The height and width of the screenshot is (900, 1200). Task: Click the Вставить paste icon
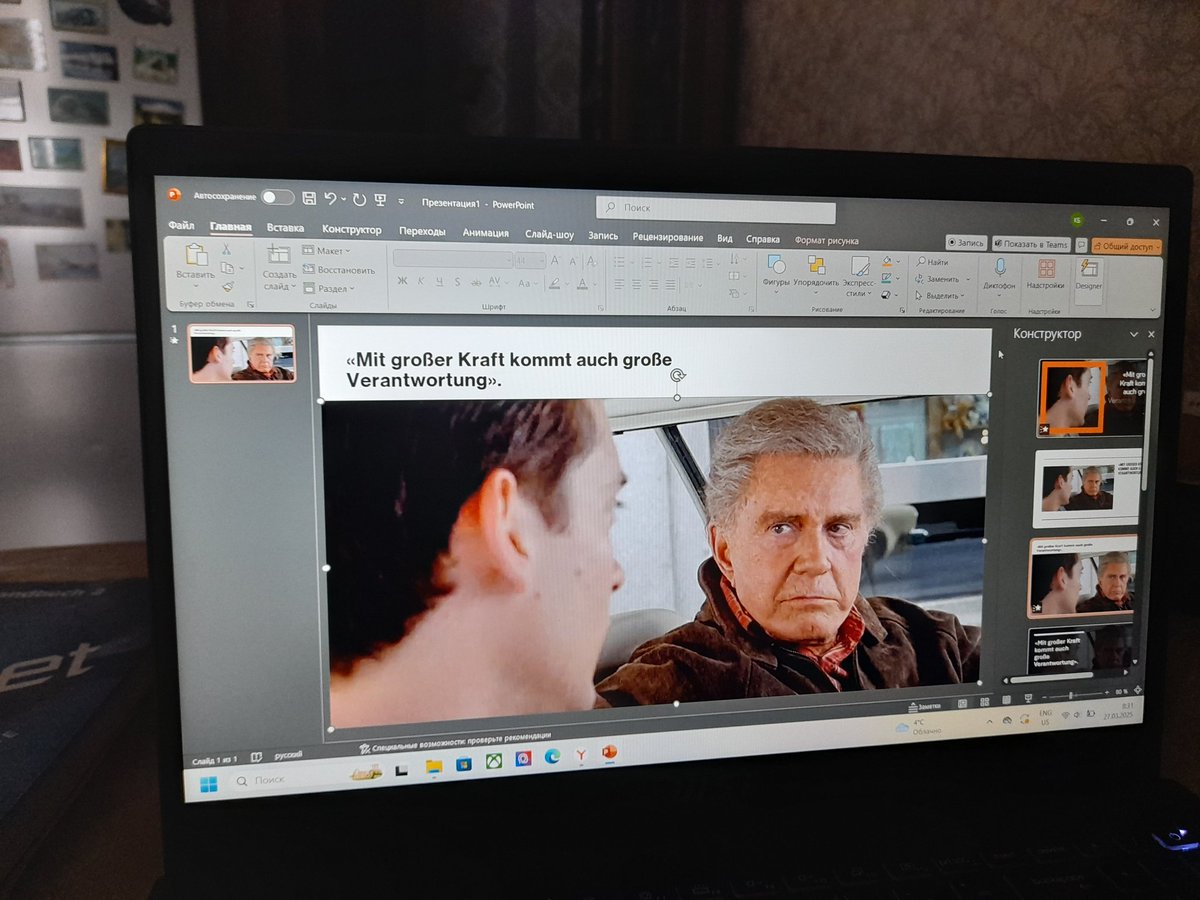click(195, 256)
